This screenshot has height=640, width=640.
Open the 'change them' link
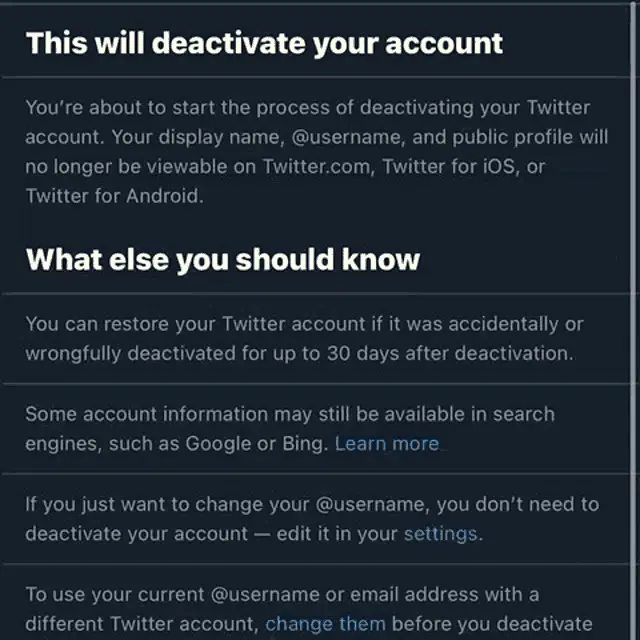coord(325,624)
